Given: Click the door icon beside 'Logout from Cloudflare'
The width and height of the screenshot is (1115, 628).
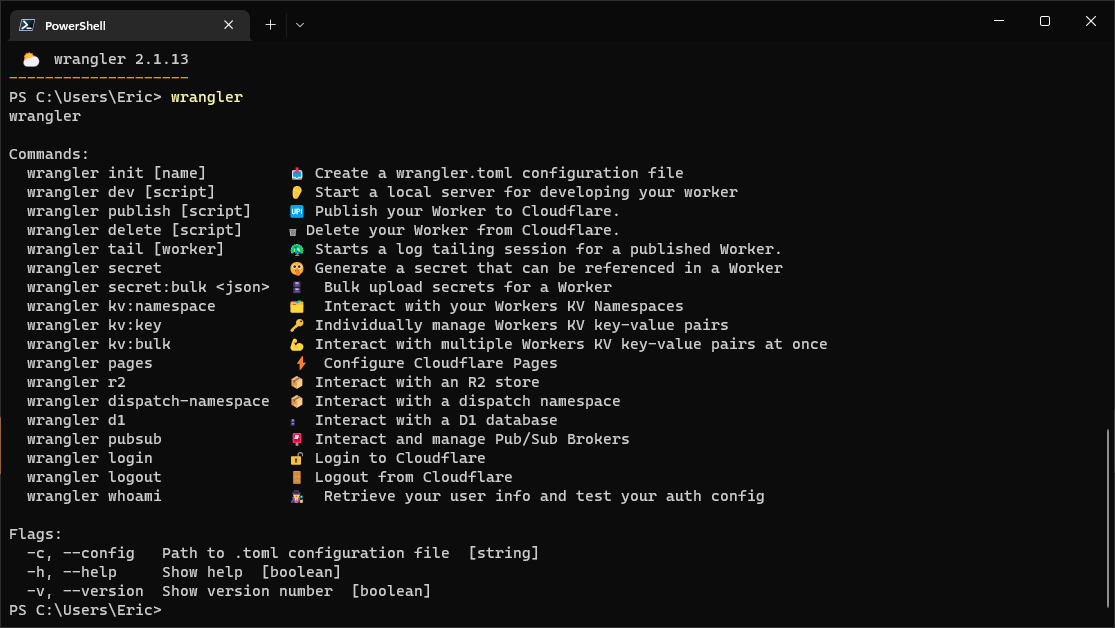Looking at the screenshot, I should click(x=296, y=477).
